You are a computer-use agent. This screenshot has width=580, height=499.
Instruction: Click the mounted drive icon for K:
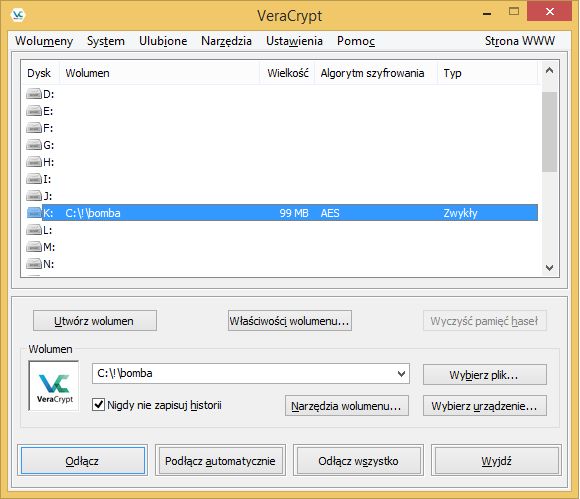coord(34,213)
